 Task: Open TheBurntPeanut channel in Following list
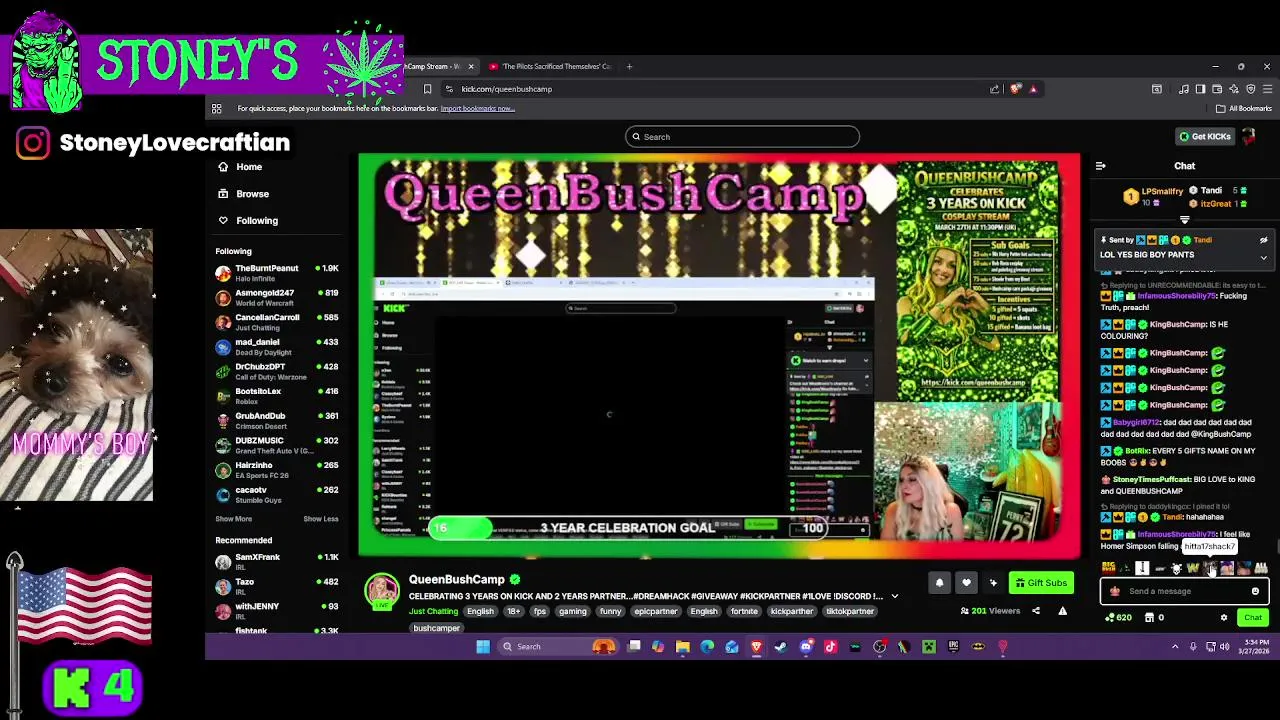[x=278, y=273]
